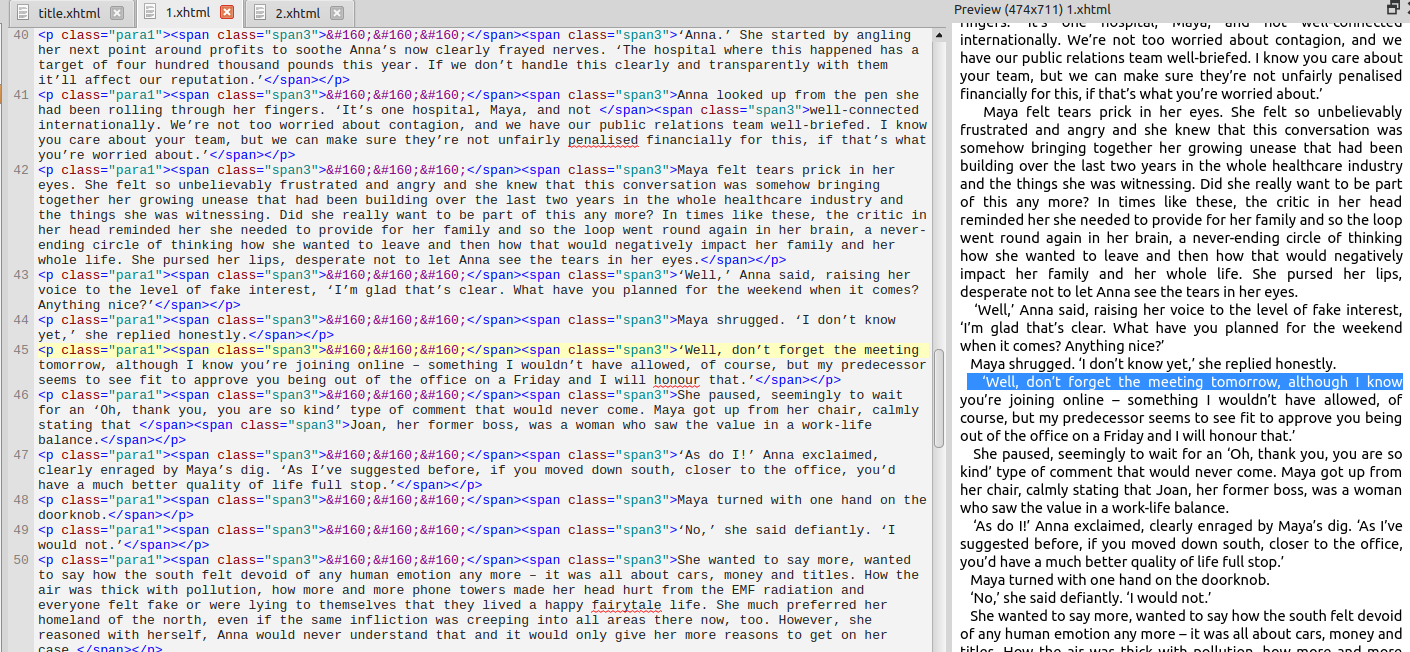Click line number 40 in the gutter
Screen dimensions: 1410x652
[x=21, y=35]
